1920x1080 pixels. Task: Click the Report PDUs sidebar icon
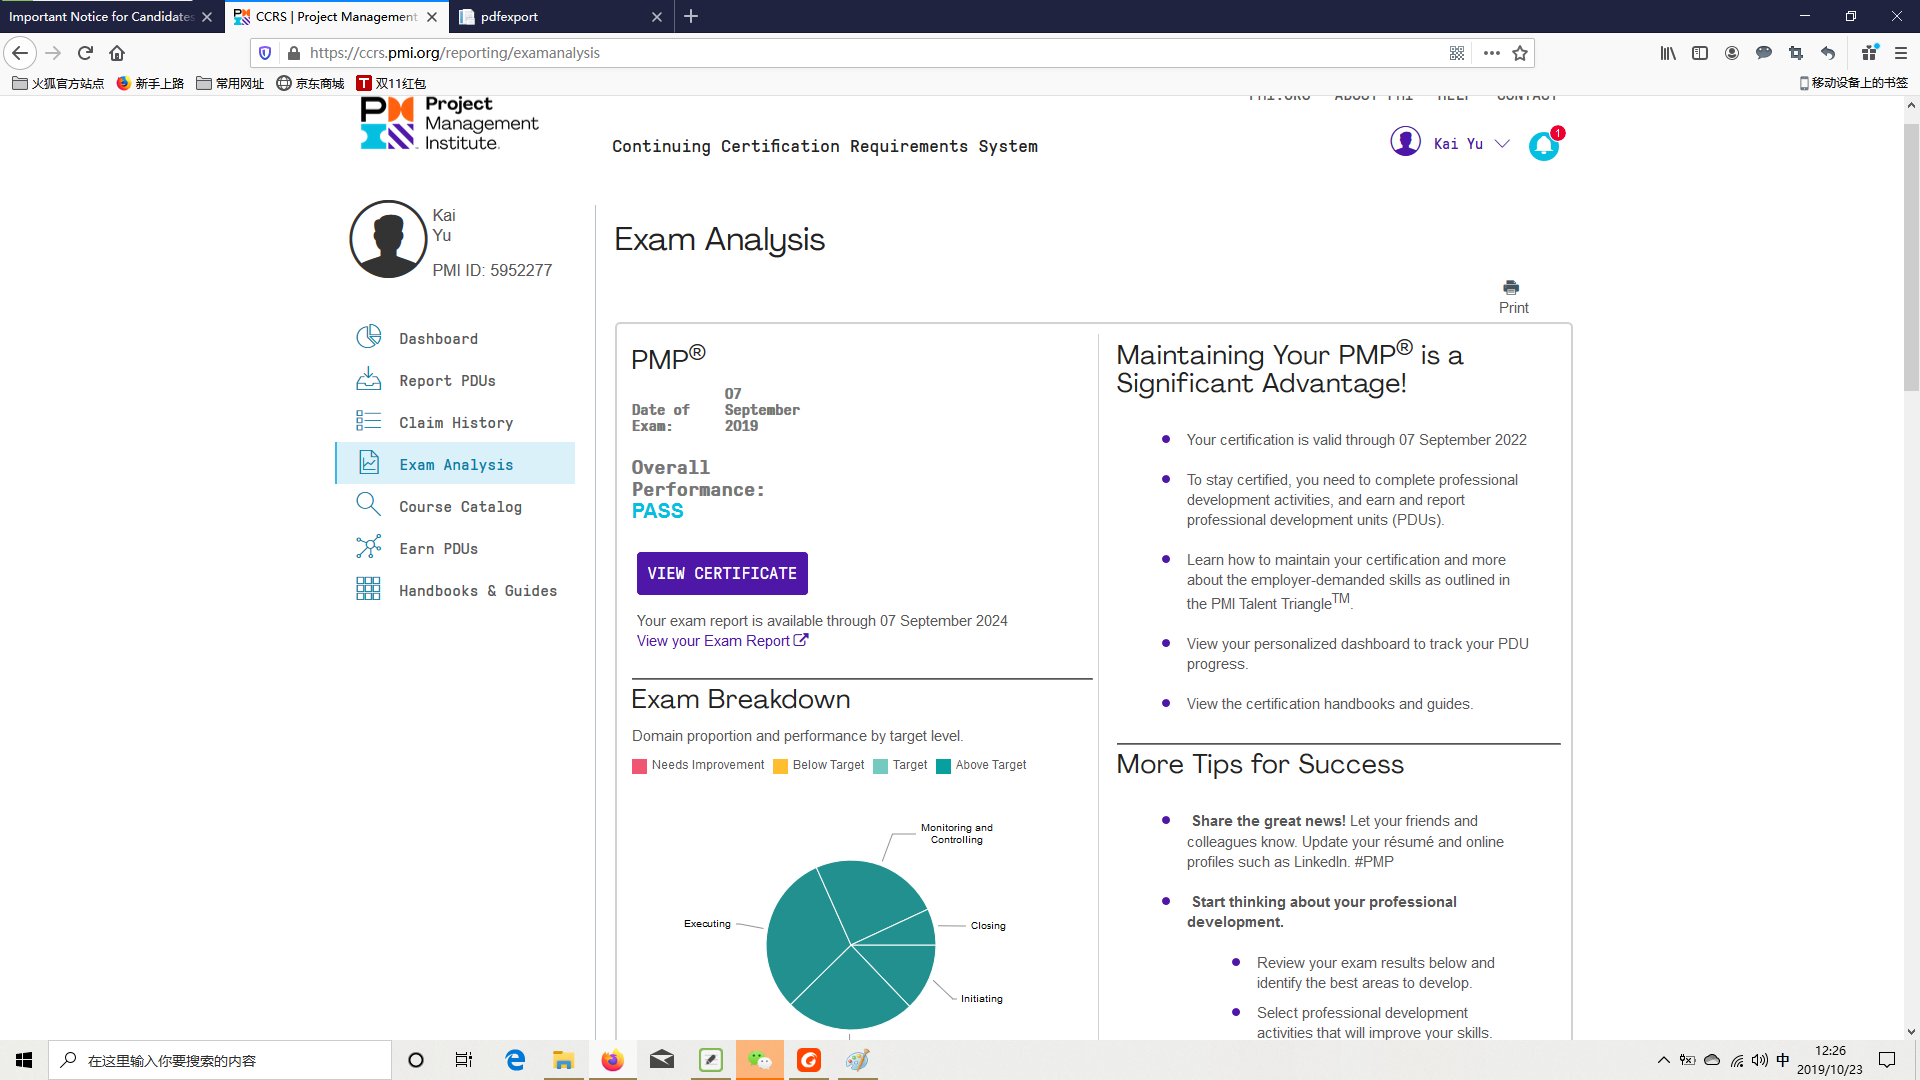368,381
